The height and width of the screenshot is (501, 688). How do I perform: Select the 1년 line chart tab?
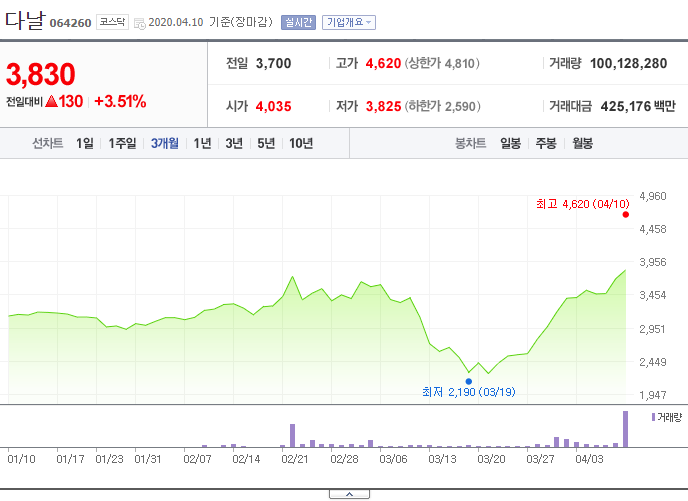202,143
